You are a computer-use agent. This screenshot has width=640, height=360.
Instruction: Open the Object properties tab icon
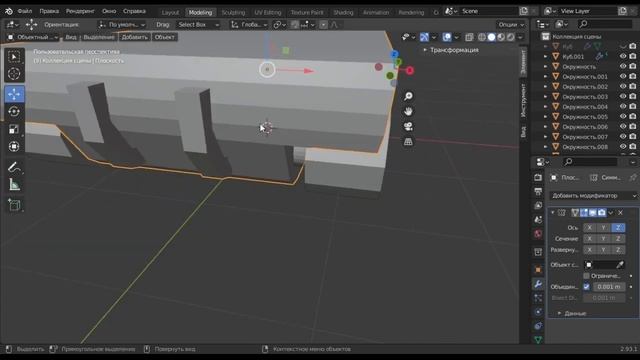(538, 270)
